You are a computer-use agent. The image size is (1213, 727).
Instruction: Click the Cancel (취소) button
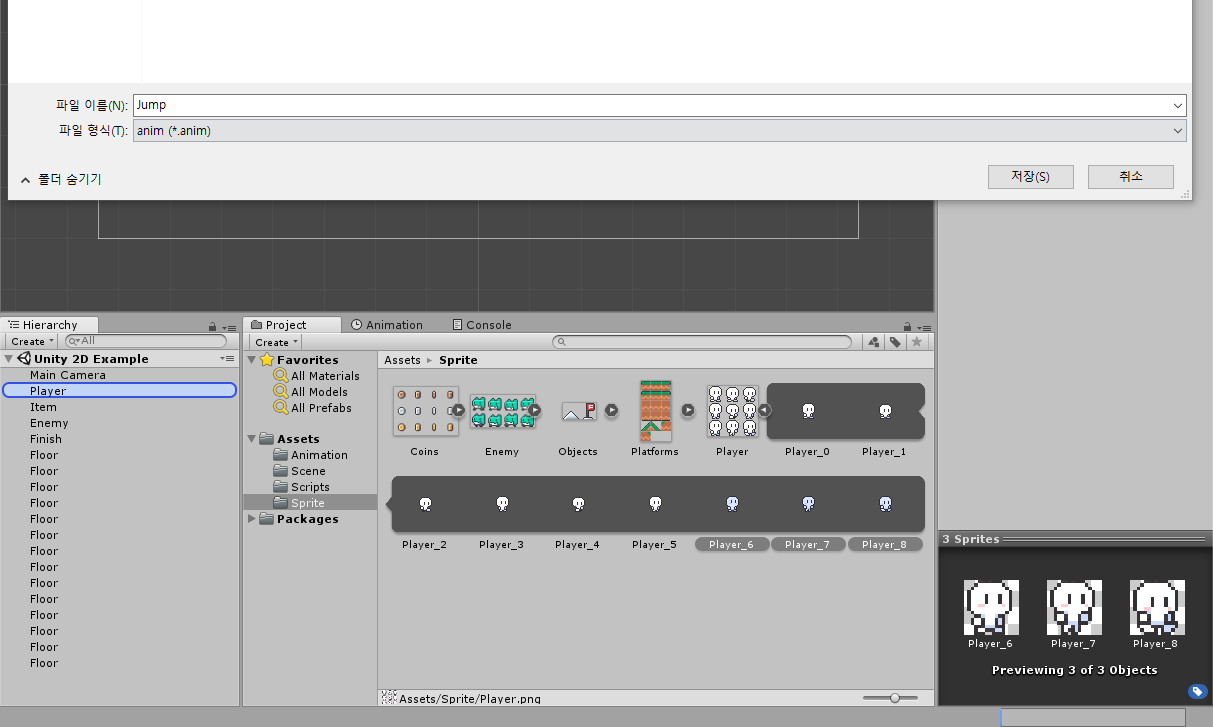pos(1130,177)
